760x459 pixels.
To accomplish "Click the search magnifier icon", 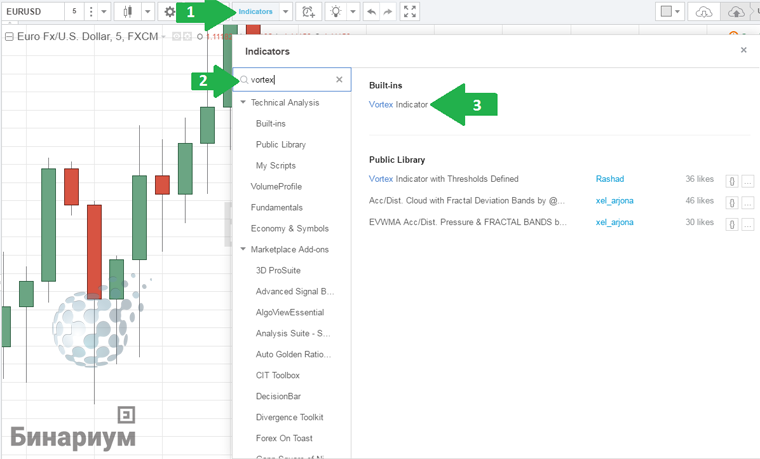I will [244, 79].
